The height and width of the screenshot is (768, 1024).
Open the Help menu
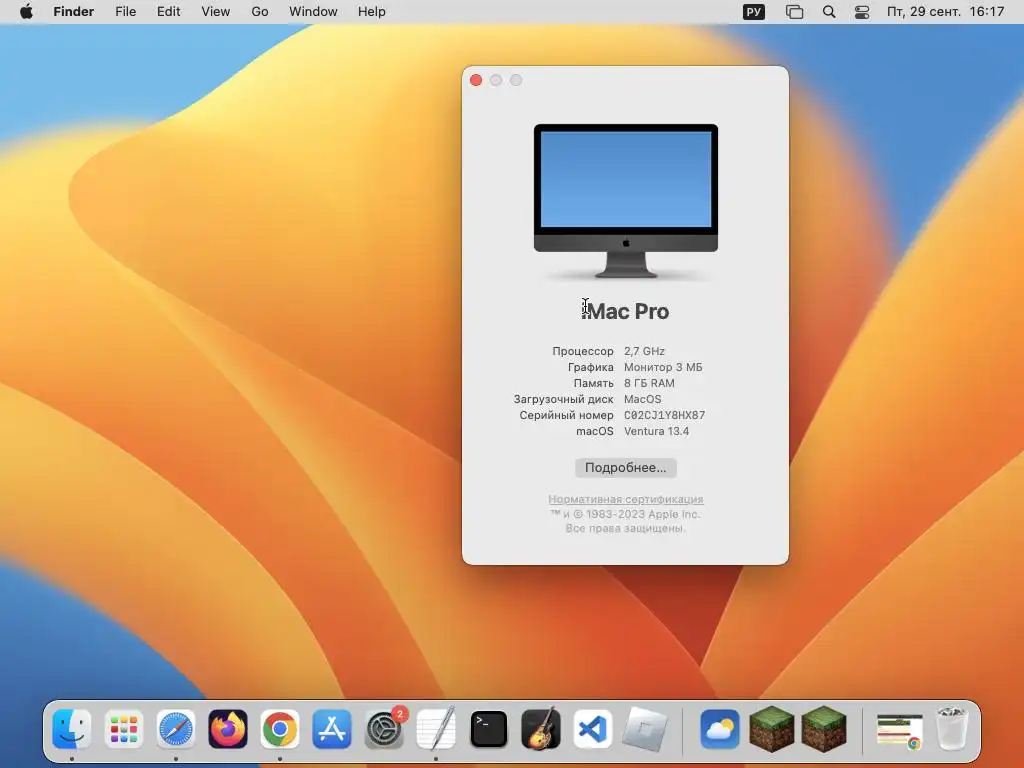372,12
